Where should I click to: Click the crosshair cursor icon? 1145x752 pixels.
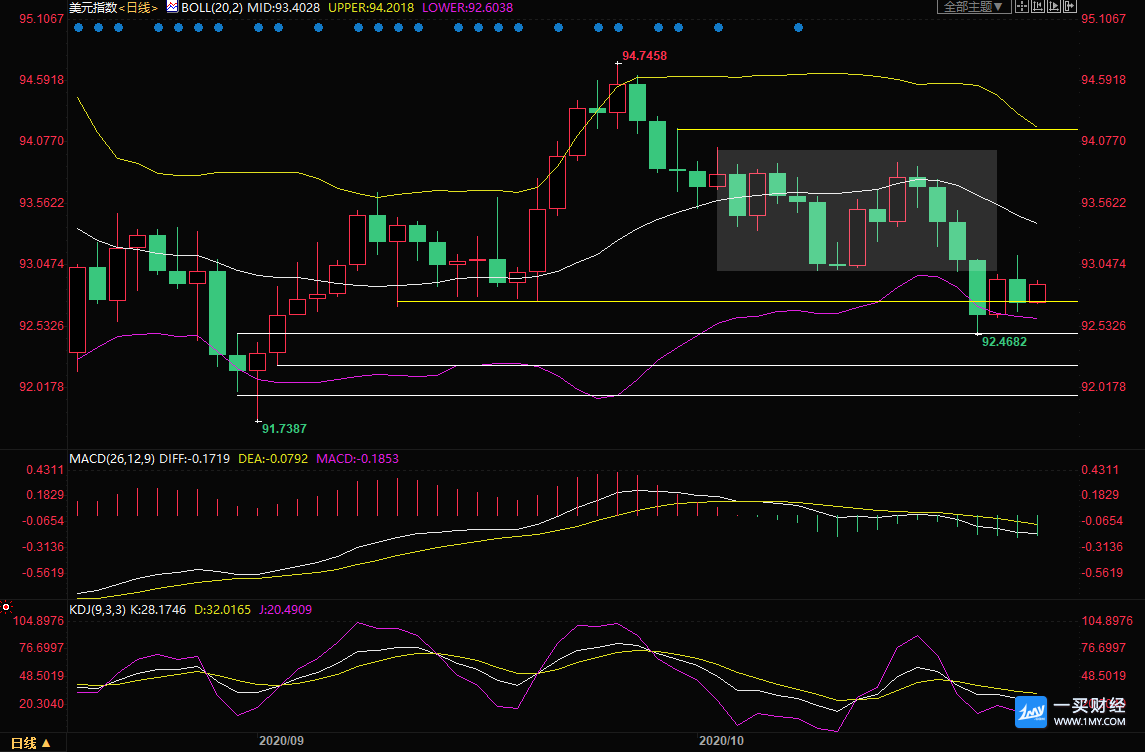coord(1022,6)
